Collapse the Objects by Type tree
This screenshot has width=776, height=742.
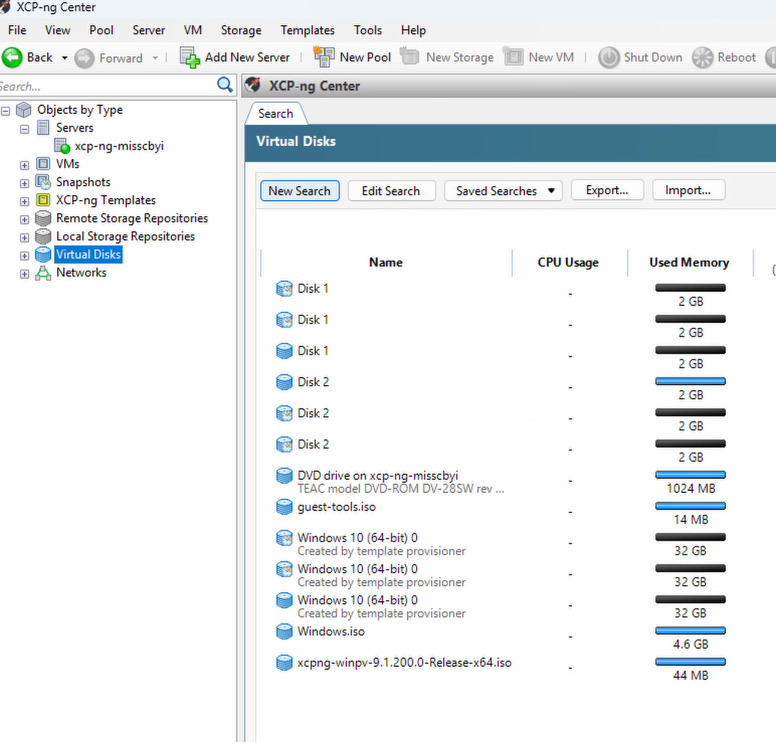(x=5, y=111)
